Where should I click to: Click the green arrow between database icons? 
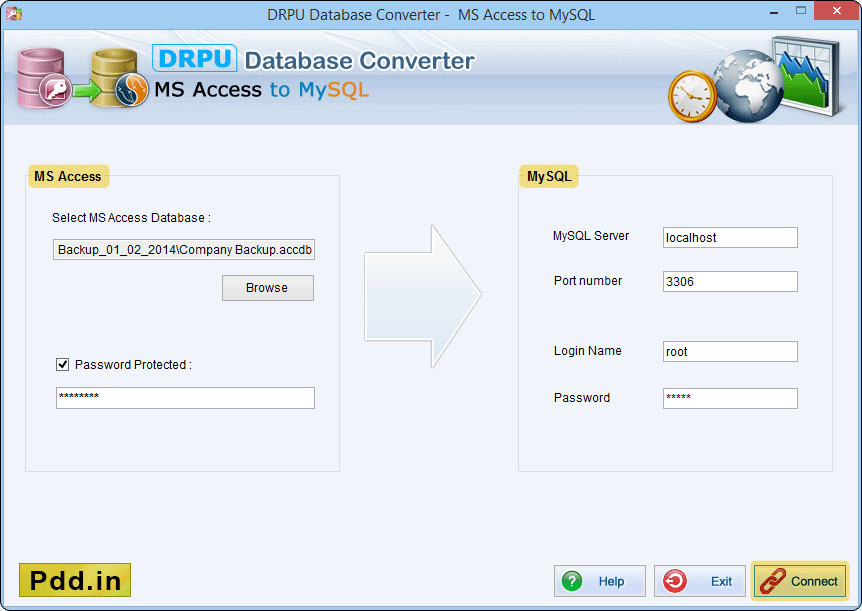coord(87,91)
